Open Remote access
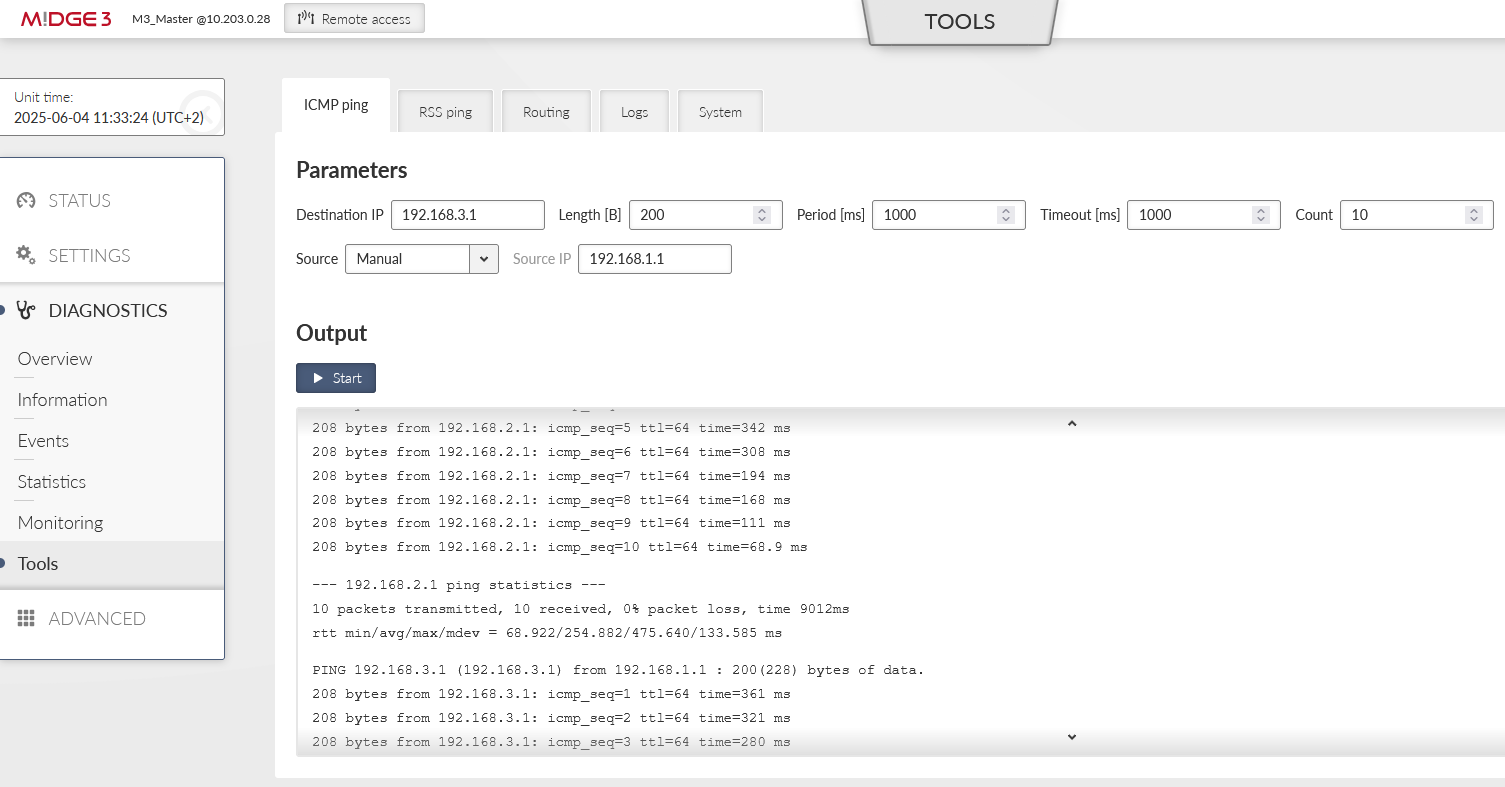The height and width of the screenshot is (787, 1505). tap(354, 18)
